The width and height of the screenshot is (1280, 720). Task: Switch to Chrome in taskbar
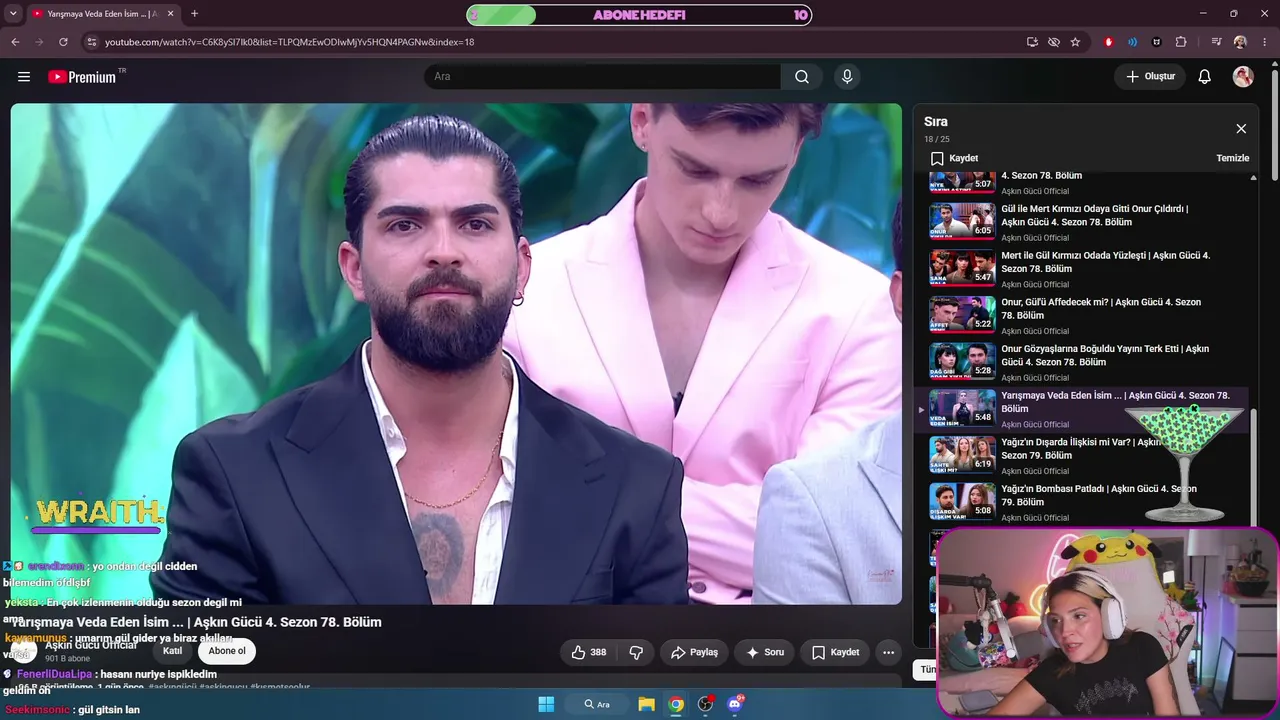676,704
